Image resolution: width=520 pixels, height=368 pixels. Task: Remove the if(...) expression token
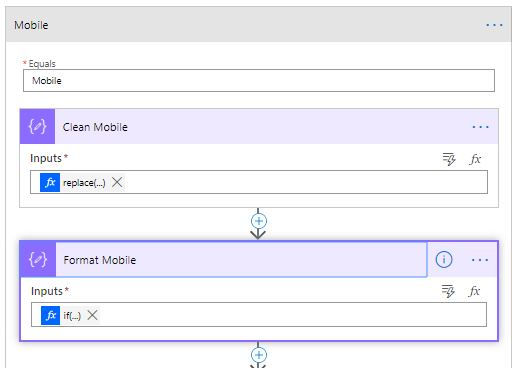[92, 315]
